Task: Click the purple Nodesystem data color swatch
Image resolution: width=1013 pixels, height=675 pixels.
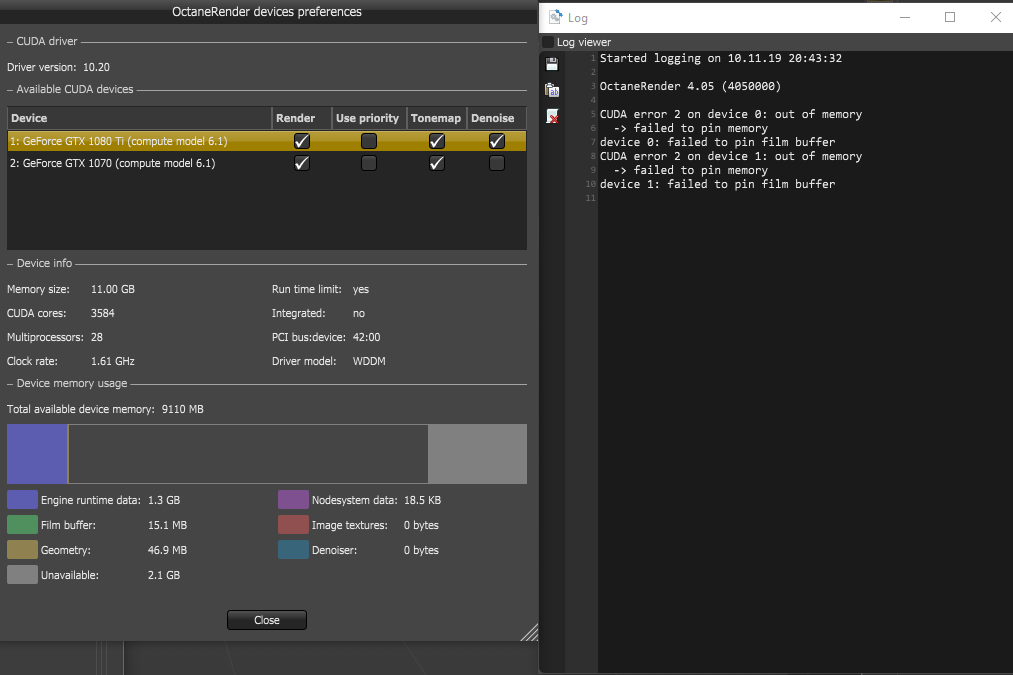Action: tap(293, 500)
